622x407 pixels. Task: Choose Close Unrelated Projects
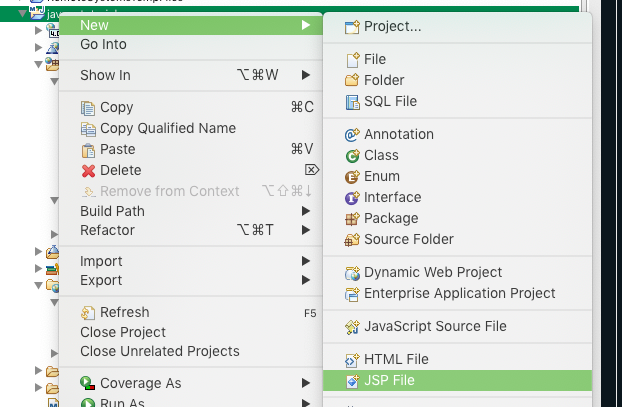(159, 351)
